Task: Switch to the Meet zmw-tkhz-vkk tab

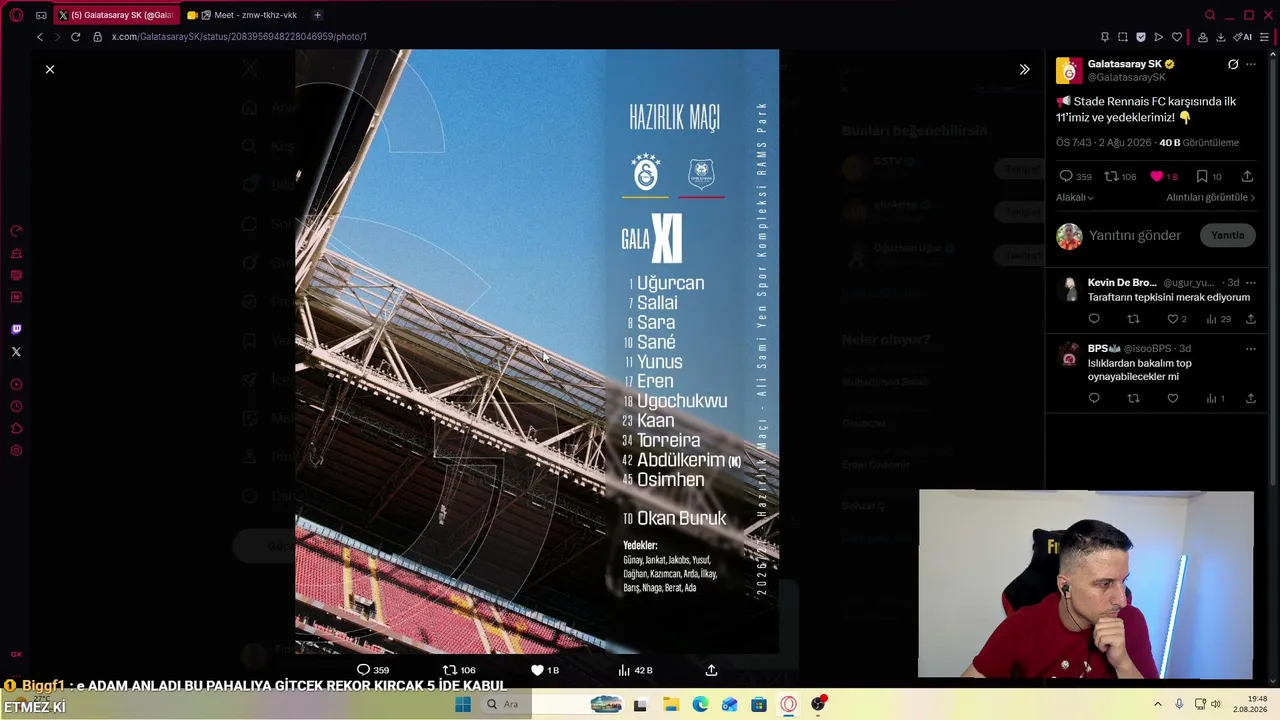Action: 244,15
